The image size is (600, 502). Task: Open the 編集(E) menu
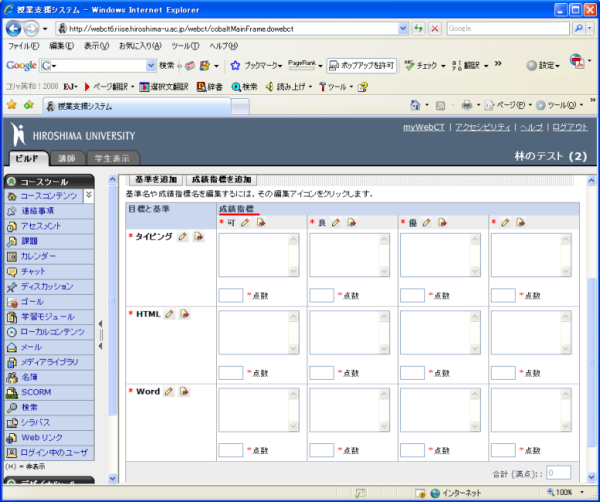(61, 46)
